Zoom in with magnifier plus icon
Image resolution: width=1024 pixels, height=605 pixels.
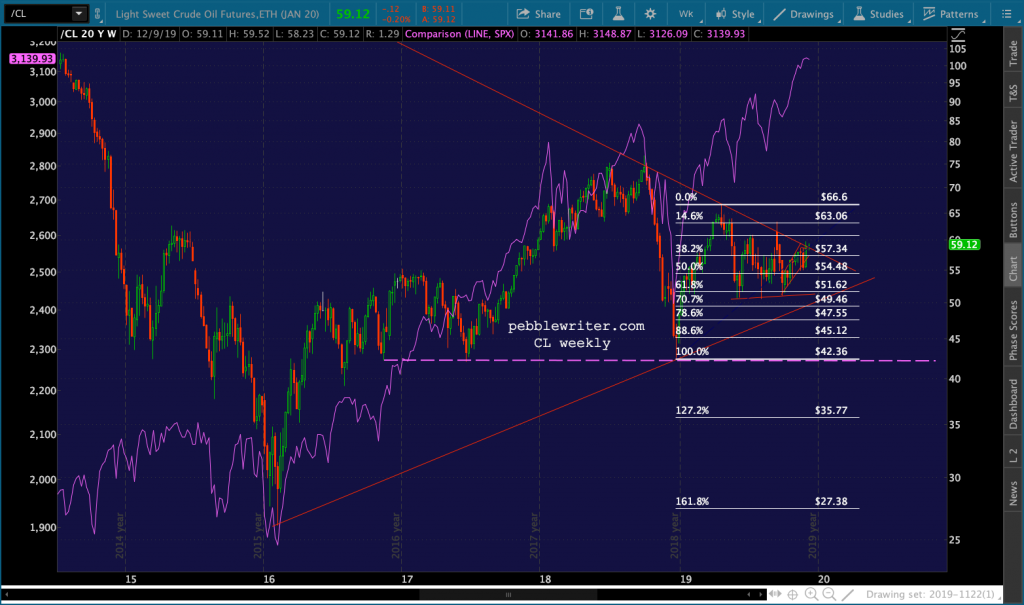click(811, 594)
